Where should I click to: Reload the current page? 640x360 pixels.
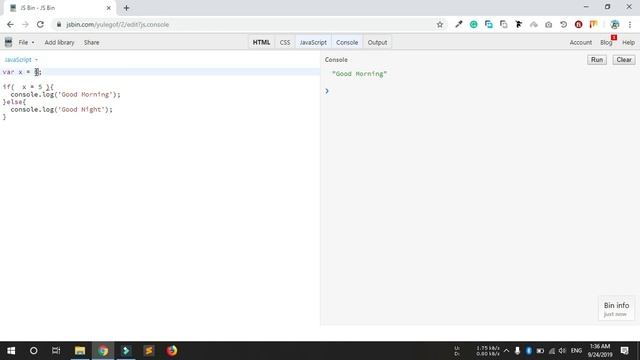tap(40, 24)
